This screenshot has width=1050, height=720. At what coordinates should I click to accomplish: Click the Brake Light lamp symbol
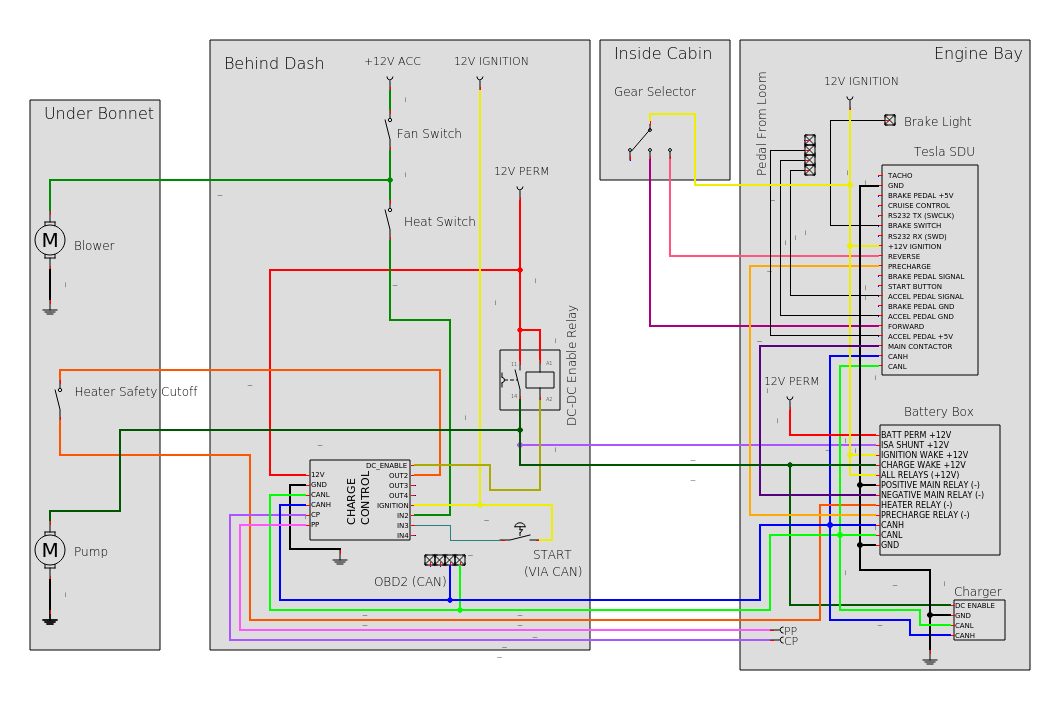pos(890,120)
